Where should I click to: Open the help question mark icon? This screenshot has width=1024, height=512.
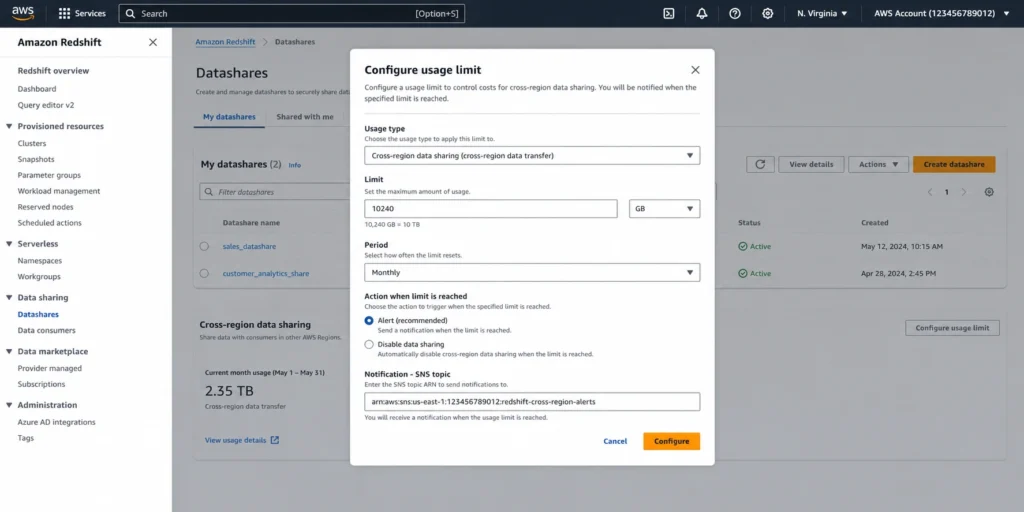click(x=735, y=14)
